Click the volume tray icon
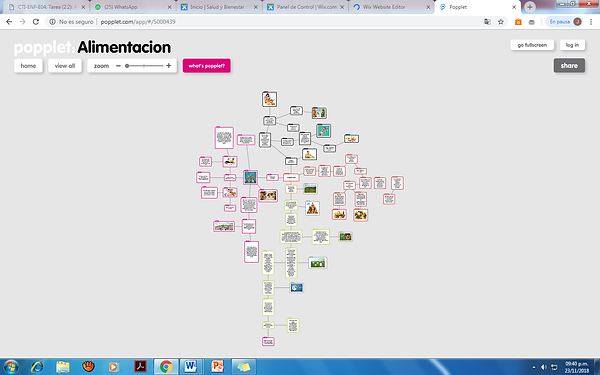The width and height of the screenshot is (600, 375). coord(543,367)
